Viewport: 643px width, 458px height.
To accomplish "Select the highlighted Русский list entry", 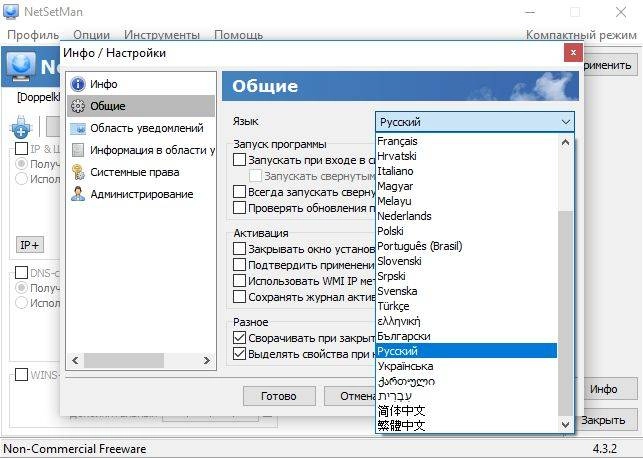I will (x=466, y=351).
